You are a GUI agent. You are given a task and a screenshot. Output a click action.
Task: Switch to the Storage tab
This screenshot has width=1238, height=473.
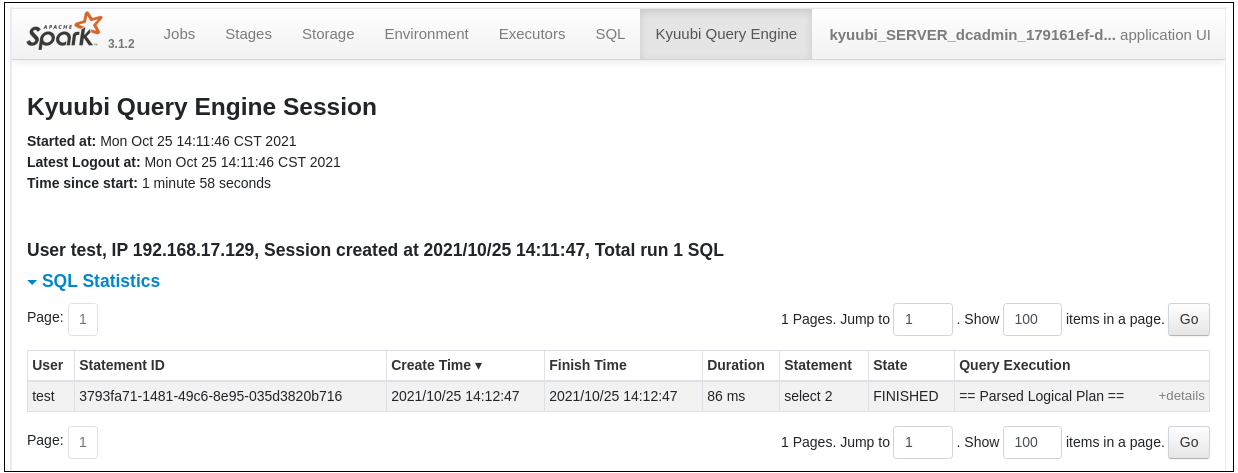click(x=328, y=34)
